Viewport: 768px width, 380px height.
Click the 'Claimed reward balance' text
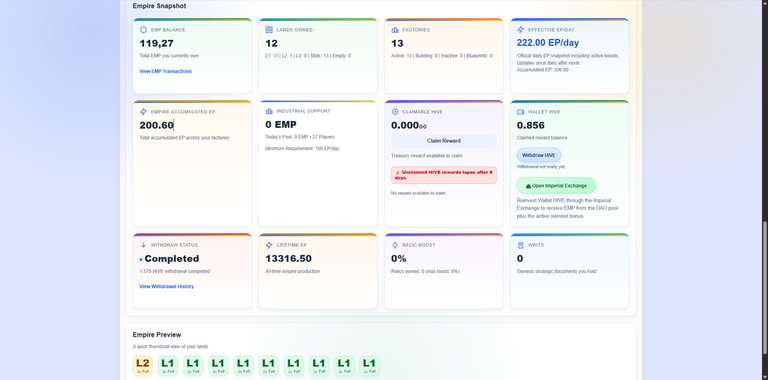541,138
